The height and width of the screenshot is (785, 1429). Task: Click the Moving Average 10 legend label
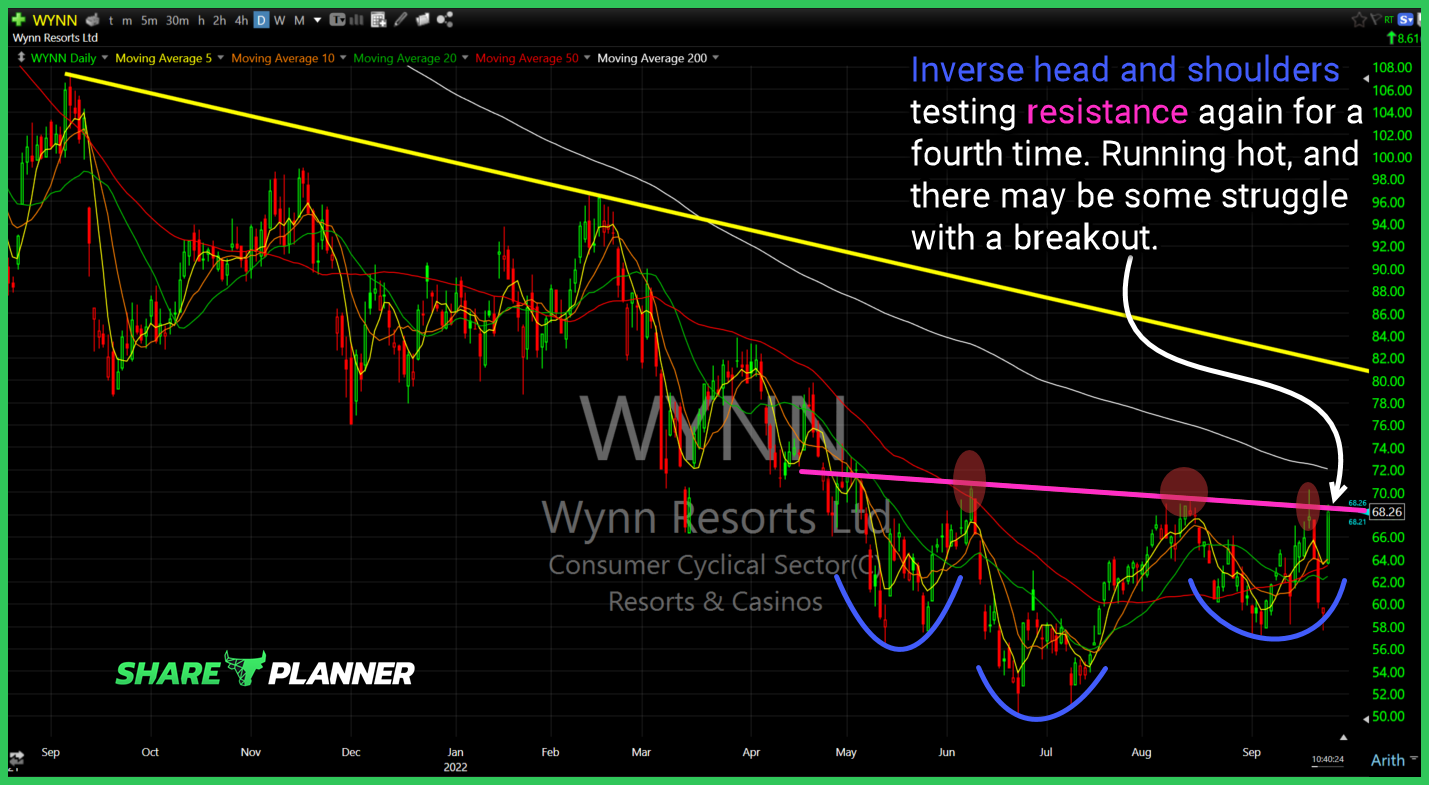tap(282, 58)
